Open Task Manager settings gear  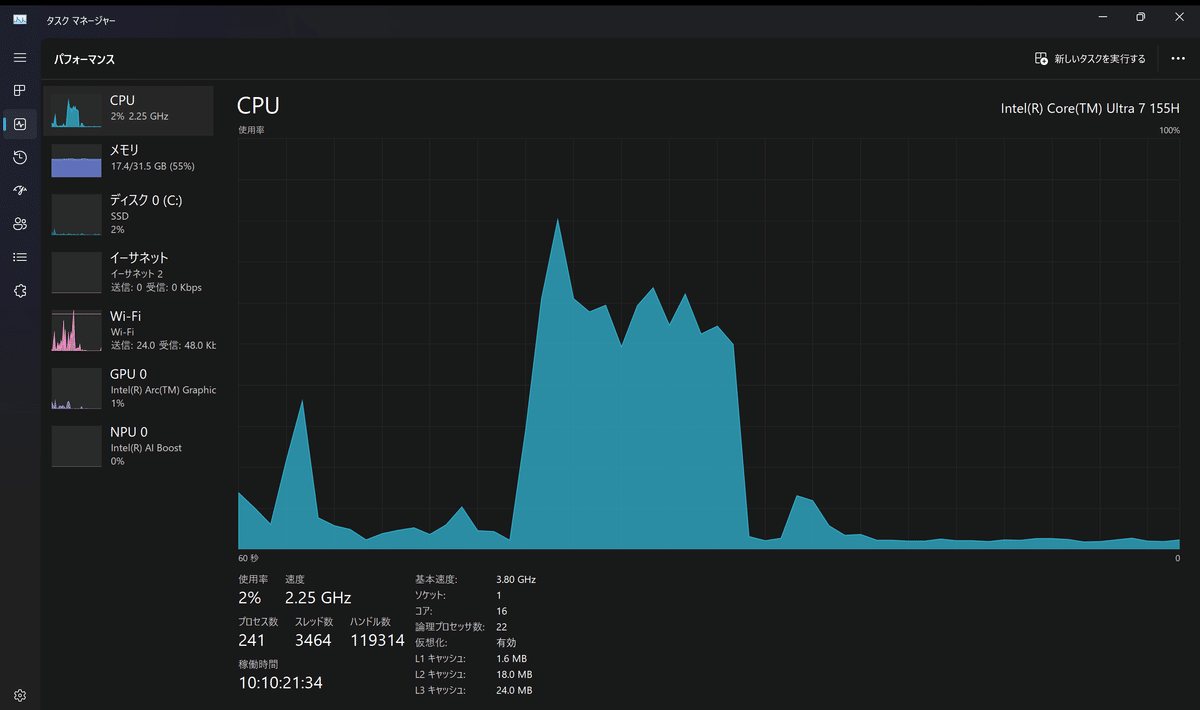[x=20, y=695]
